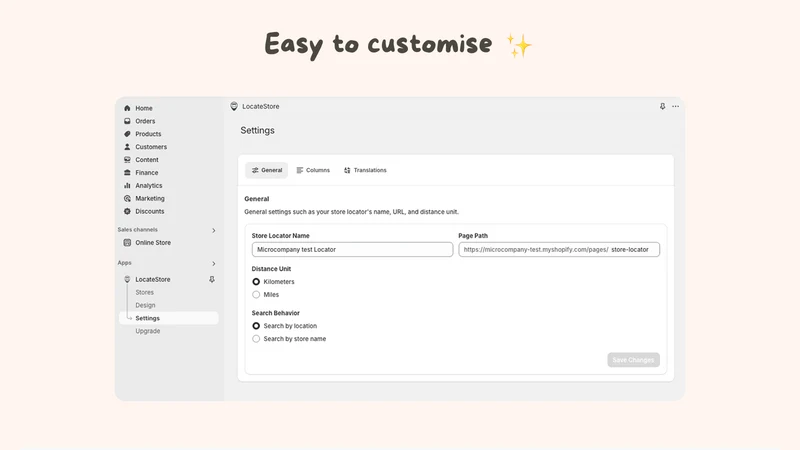The image size is (800, 450).
Task: Expand the Sales channels chevron
Action: click(213, 230)
